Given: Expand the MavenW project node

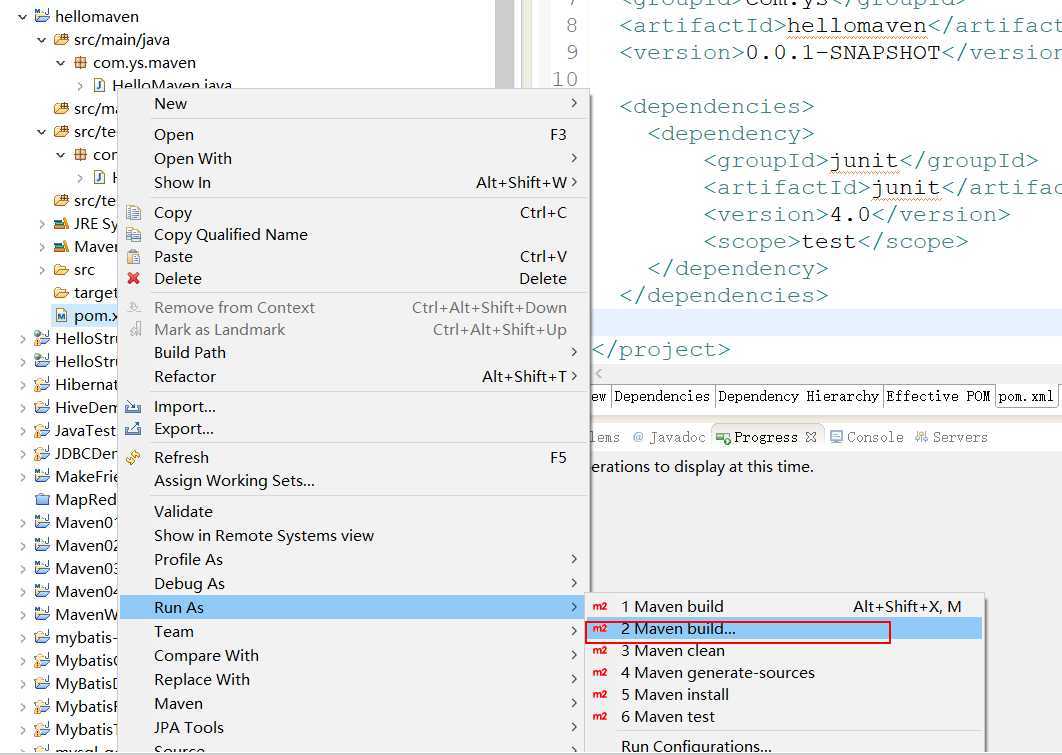Looking at the screenshot, I should coord(23,615).
